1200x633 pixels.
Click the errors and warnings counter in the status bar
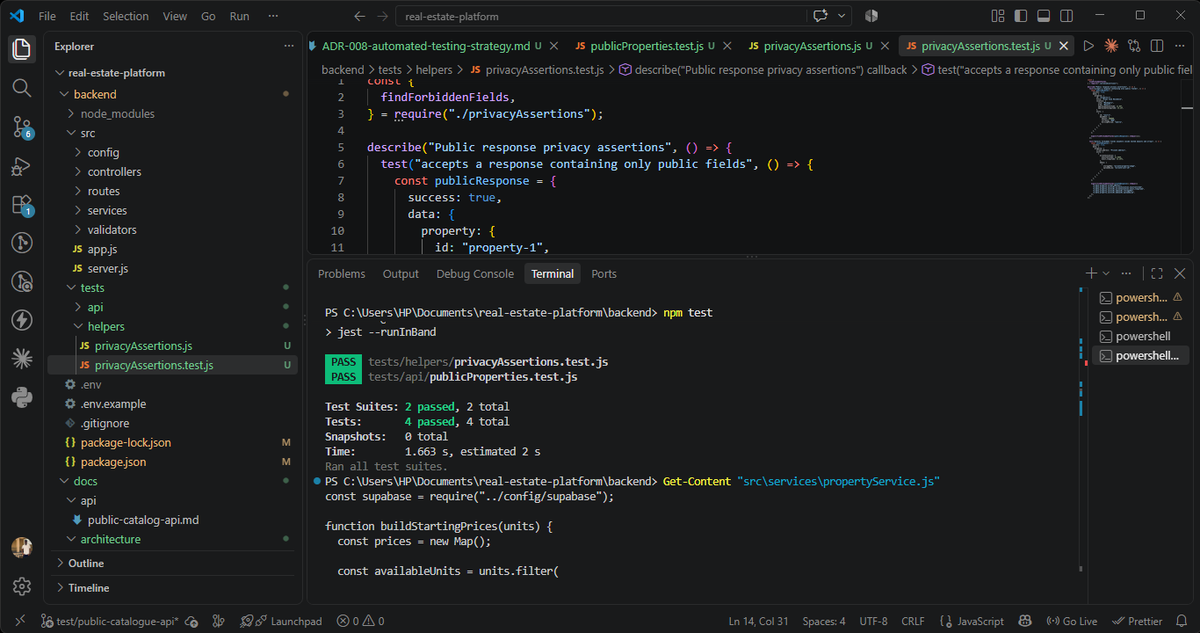[361, 621]
